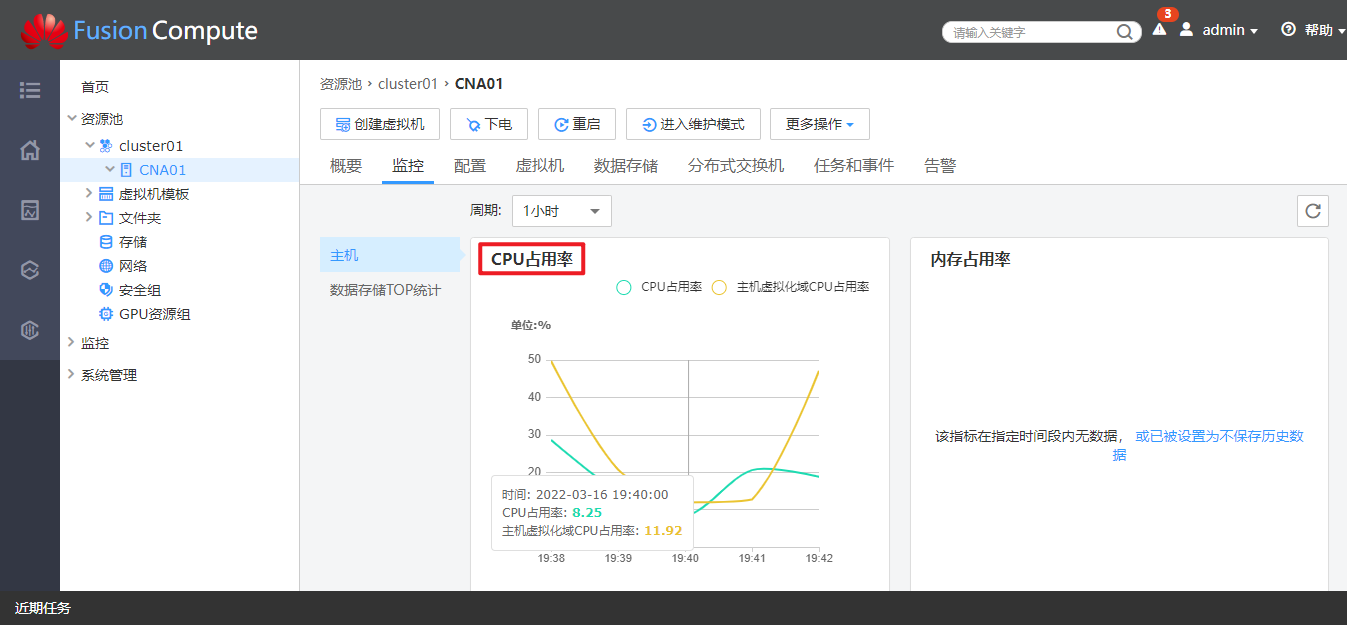Click the 进入维护模式 button
1347x625 pixels.
coord(693,124)
